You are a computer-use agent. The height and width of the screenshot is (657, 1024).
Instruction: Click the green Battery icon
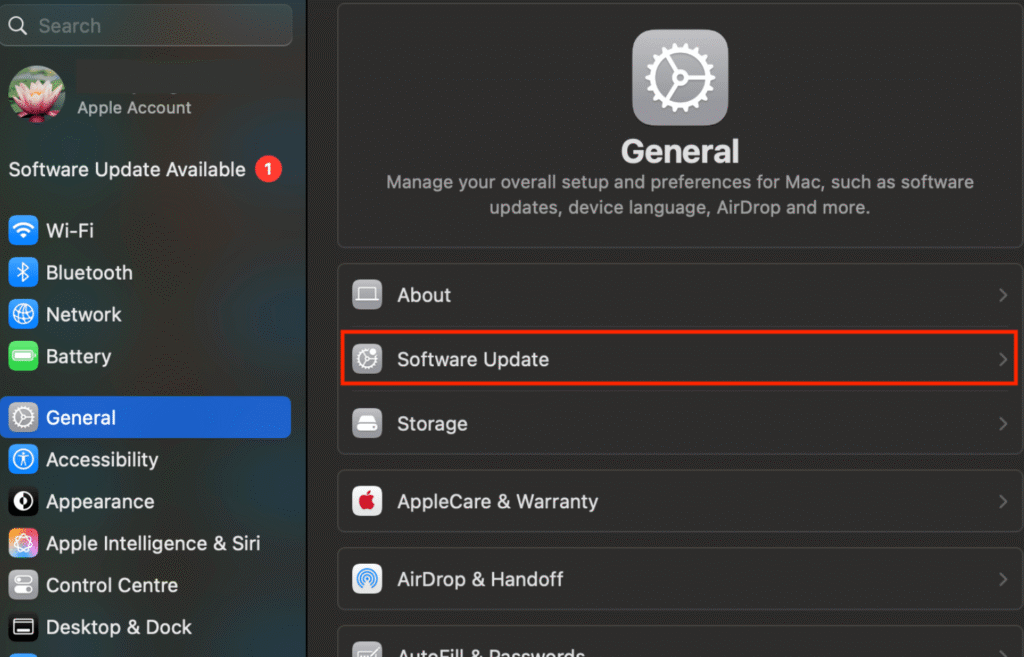tap(23, 356)
